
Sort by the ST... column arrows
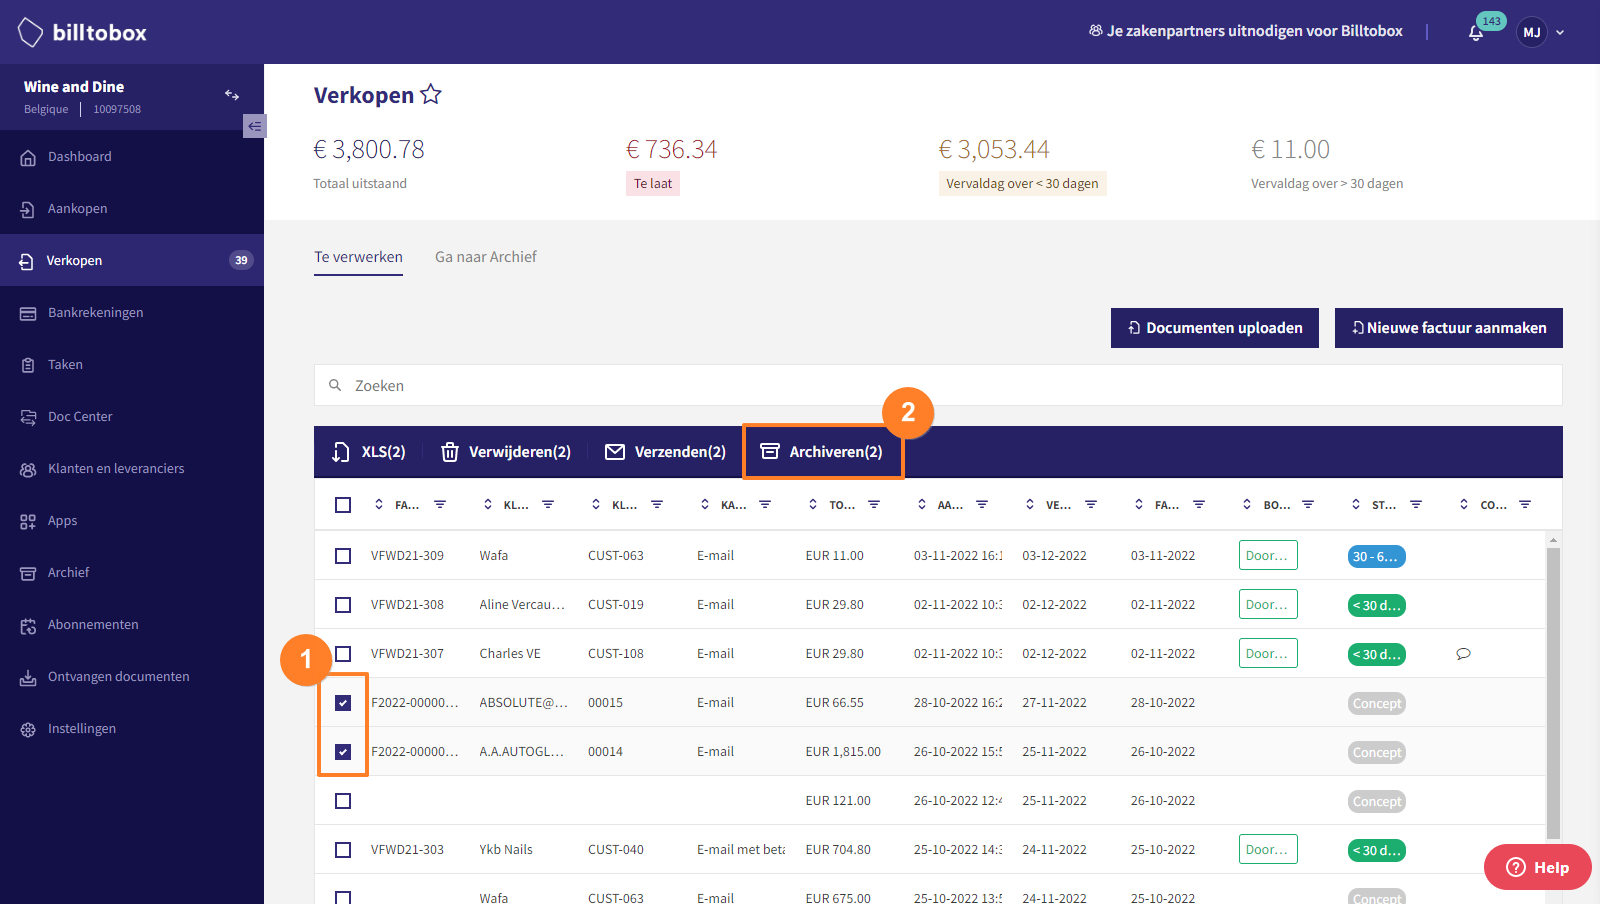[1356, 505]
